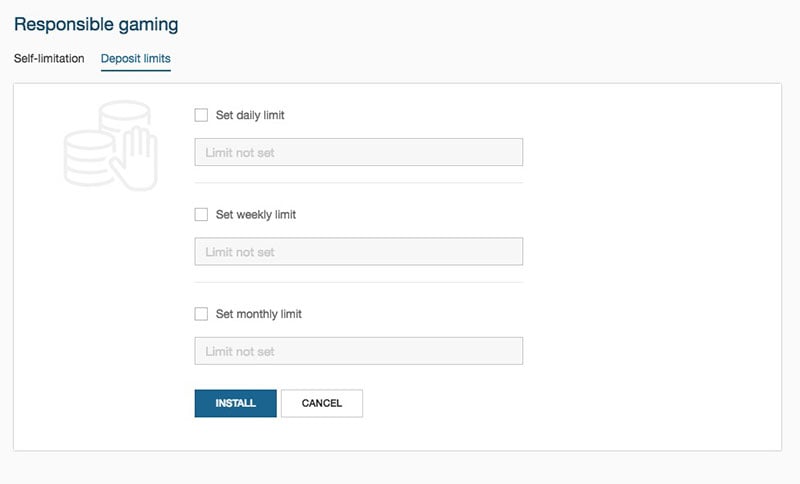Click the tall coin stack in the illustration
This screenshot has width=800, height=484.
coord(124,118)
